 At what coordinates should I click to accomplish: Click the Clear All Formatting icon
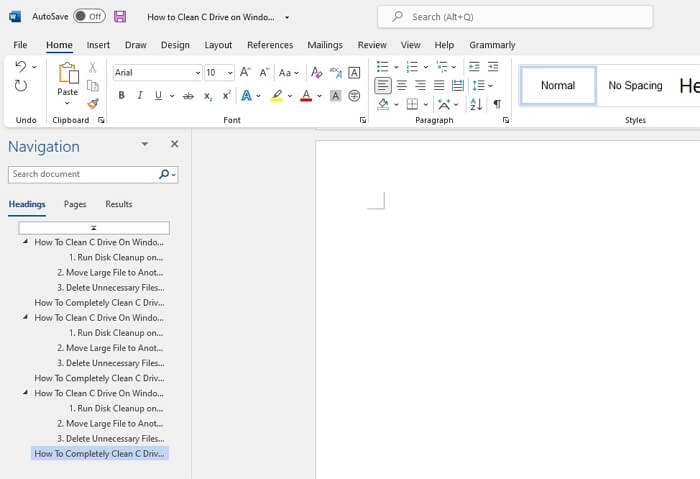click(316, 72)
